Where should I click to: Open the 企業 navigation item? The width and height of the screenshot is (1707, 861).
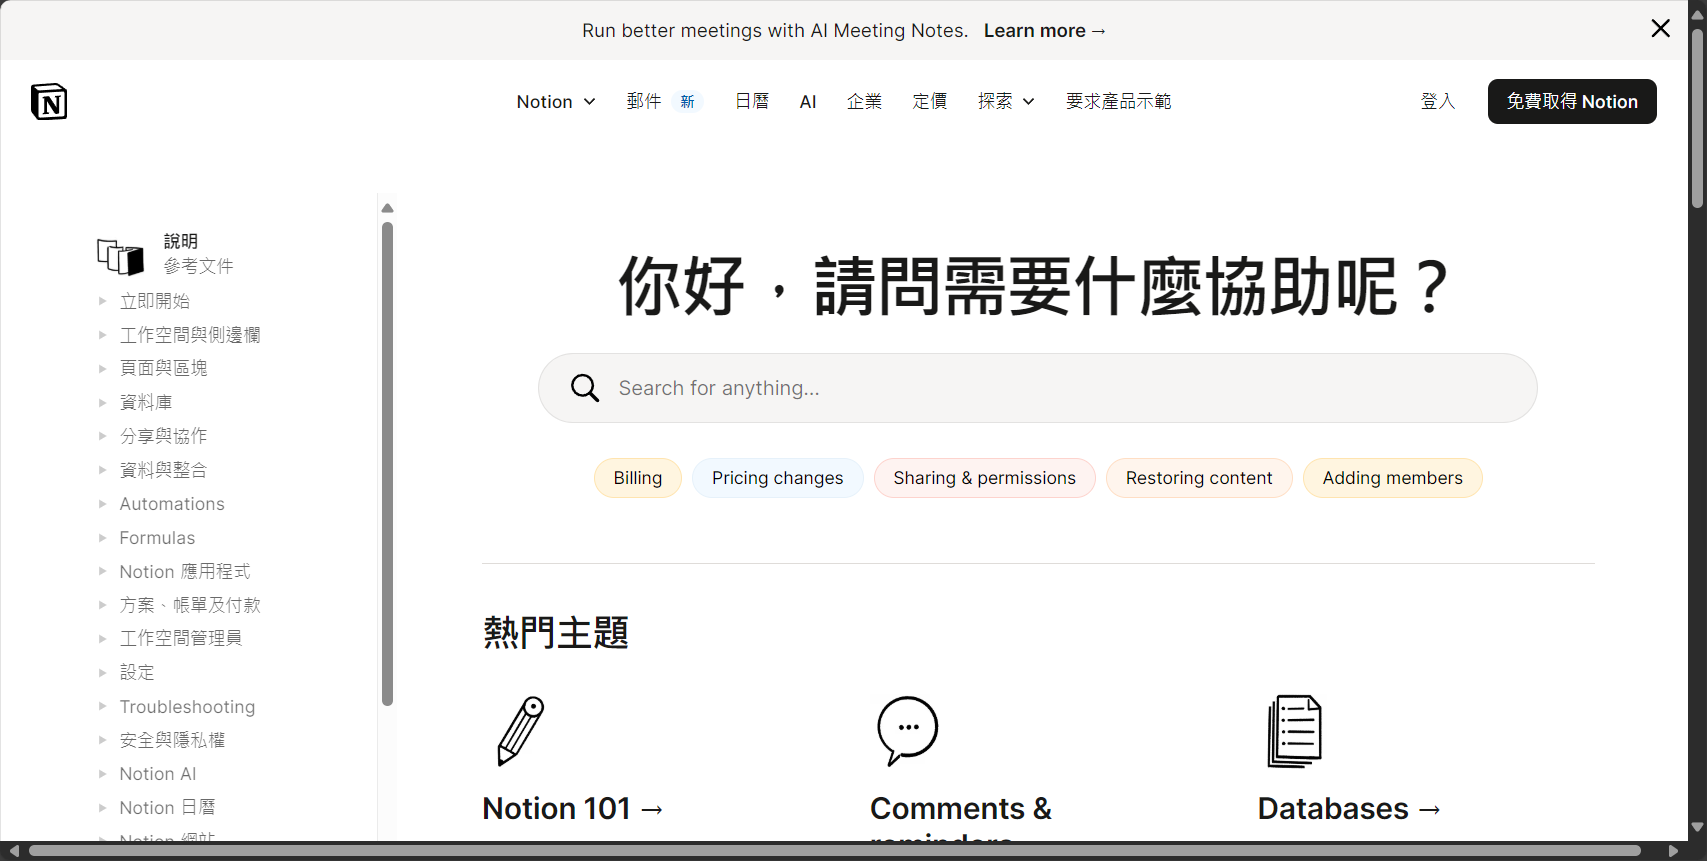864,101
